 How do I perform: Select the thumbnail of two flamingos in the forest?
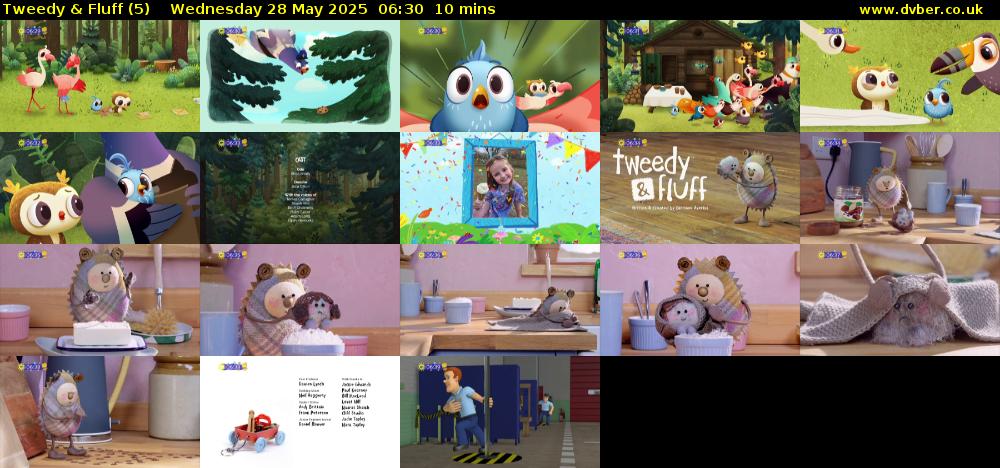pos(100,76)
